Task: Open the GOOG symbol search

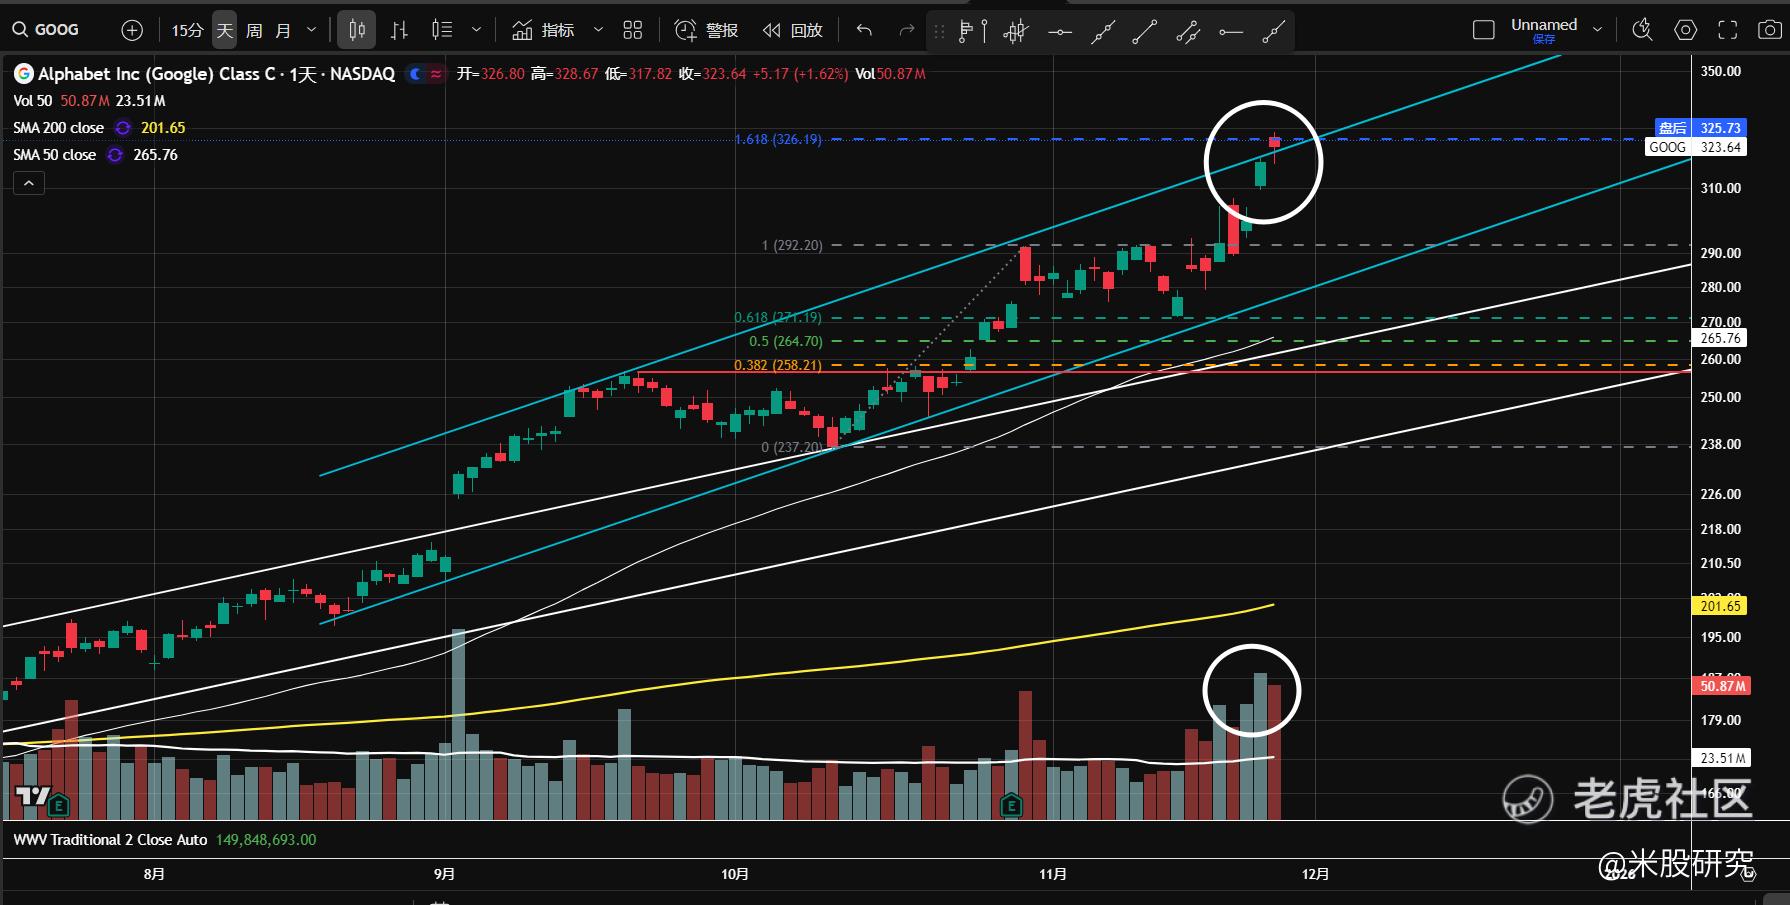Action: (46, 30)
